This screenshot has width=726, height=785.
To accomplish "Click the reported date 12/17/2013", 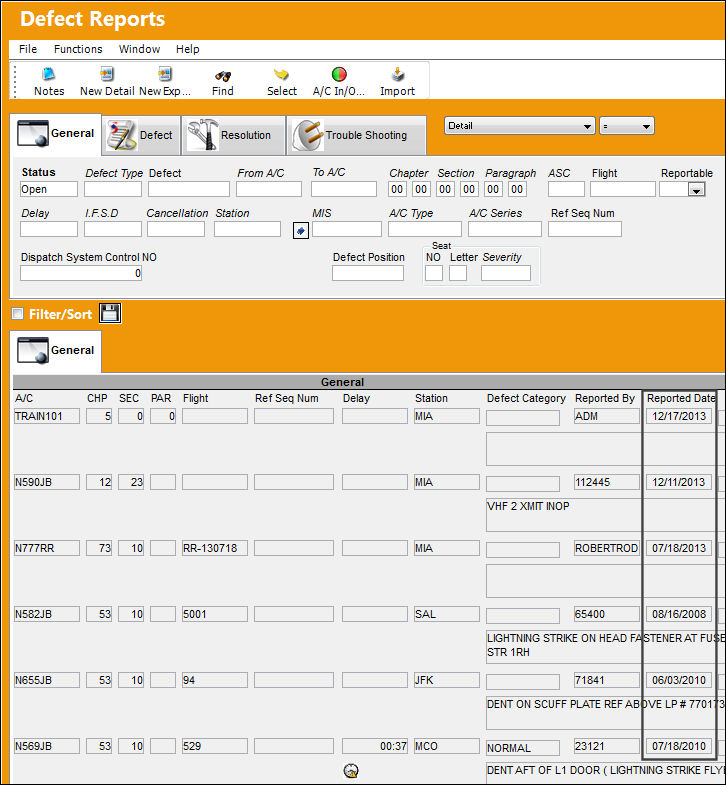I will click(x=679, y=417).
